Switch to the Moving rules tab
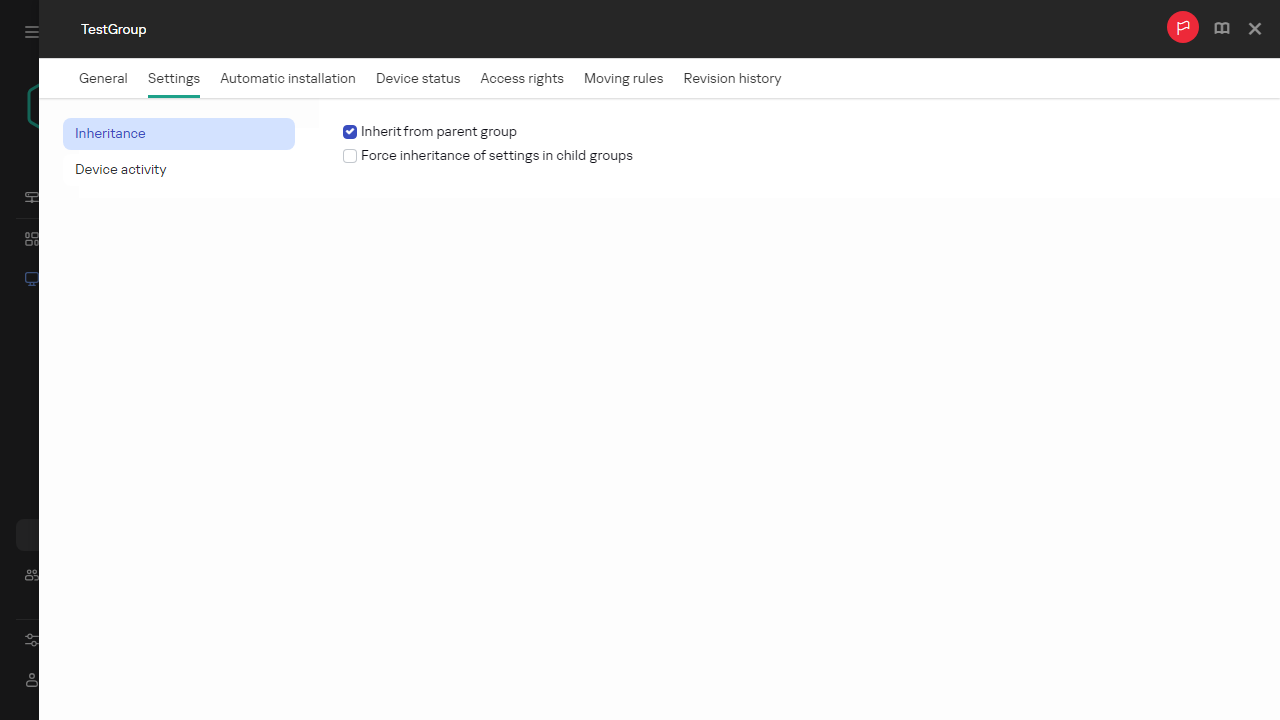The image size is (1280, 720). click(623, 78)
